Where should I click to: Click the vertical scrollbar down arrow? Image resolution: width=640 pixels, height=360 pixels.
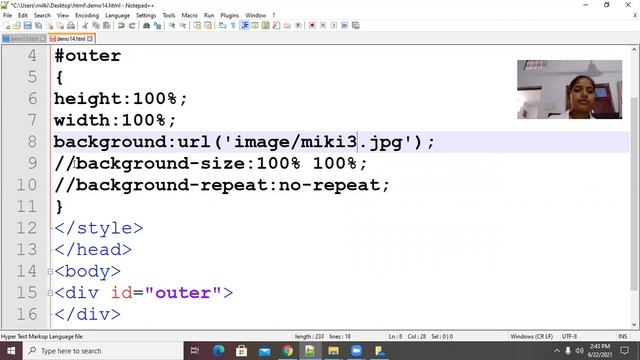[x=634, y=325]
